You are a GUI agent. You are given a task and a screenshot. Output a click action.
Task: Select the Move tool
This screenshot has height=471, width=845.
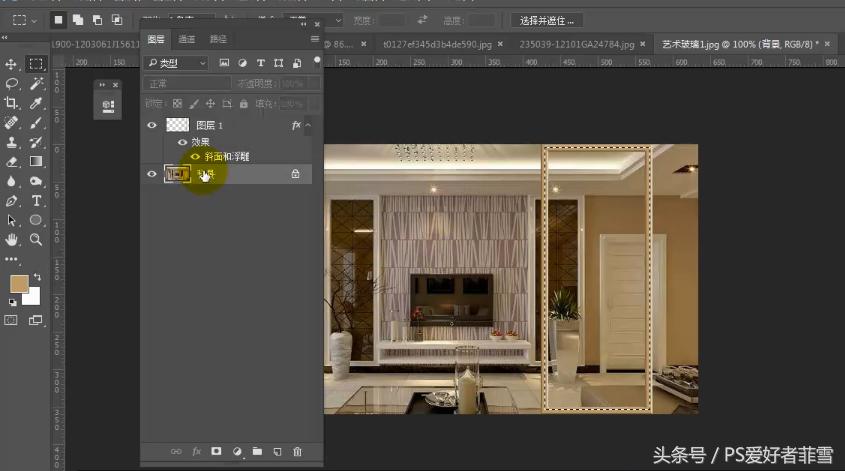coord(12,64)
